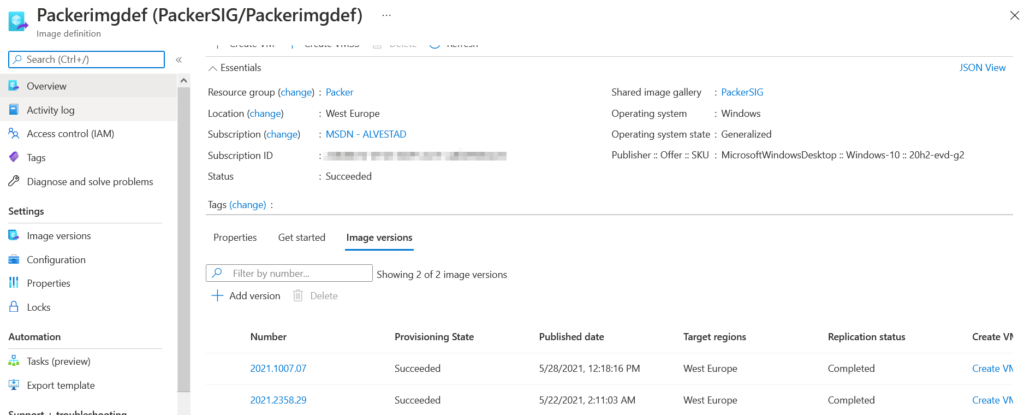The width and height of the screenshot is (1024, 415).
Task: Switch to the Get started tab
Action: [301, 237]
